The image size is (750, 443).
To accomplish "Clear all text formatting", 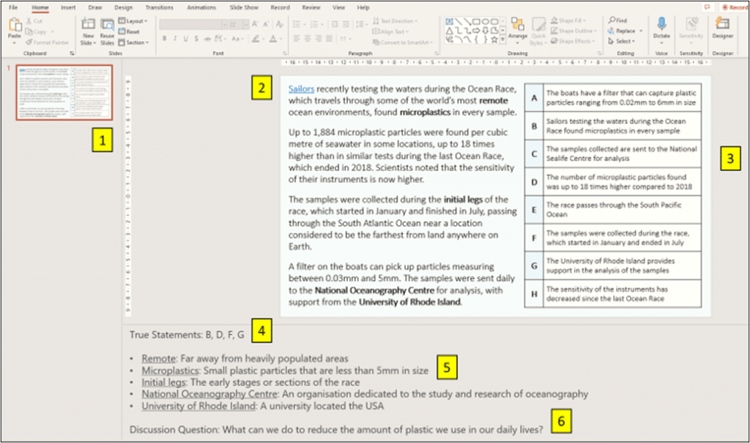I will pyautogui.click(x=279, y=24).
